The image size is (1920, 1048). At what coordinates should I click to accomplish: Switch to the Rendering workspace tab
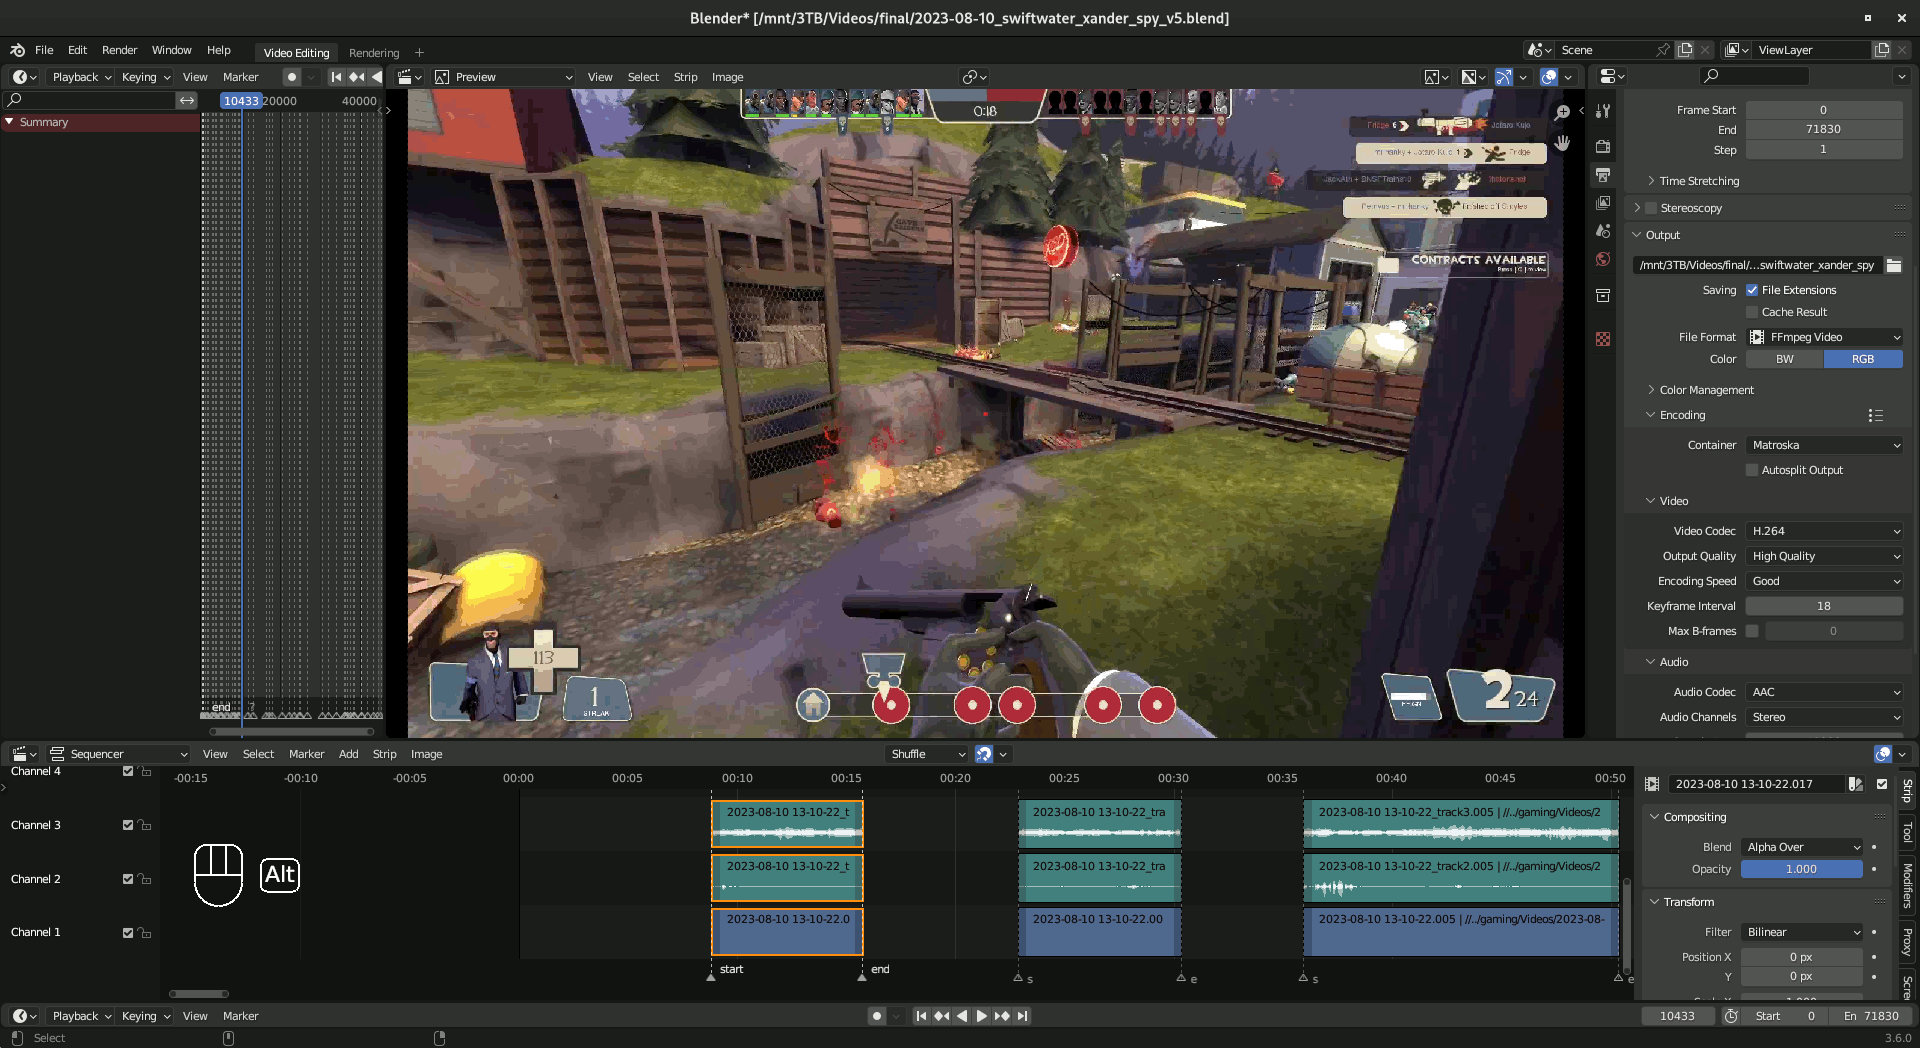click(373, 52)
